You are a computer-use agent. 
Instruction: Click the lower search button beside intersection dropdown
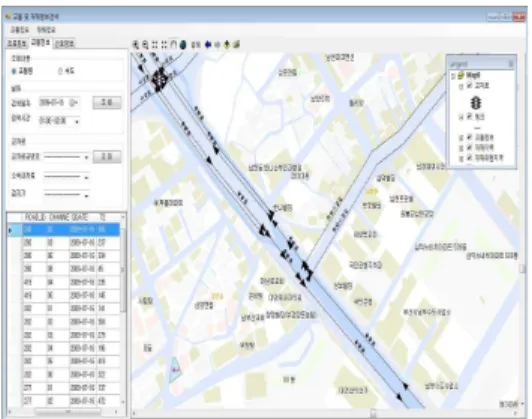tap(107, 156)
